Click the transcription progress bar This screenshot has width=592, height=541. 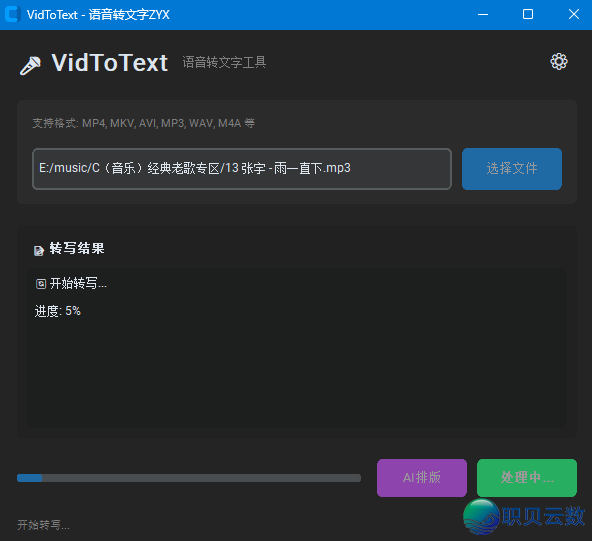[x=189, y=478]
